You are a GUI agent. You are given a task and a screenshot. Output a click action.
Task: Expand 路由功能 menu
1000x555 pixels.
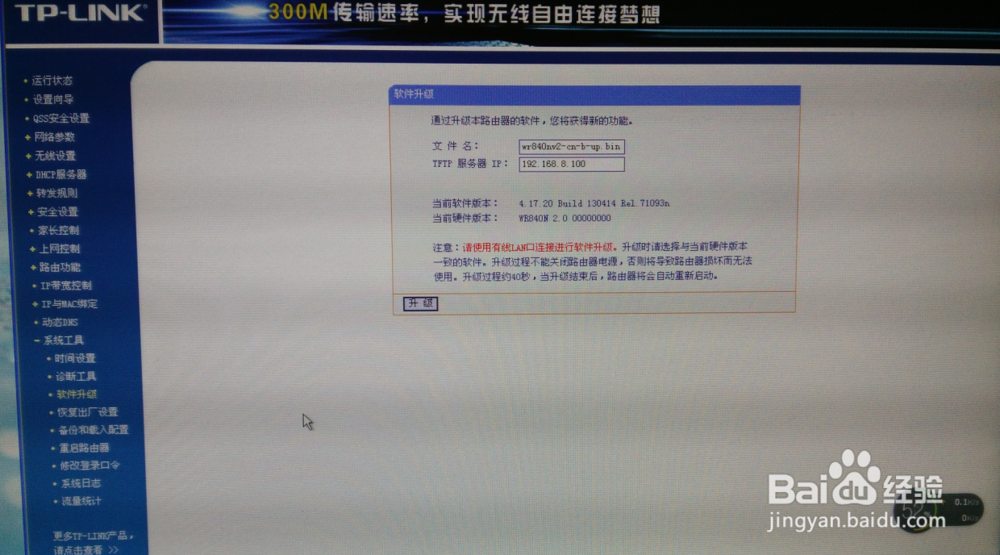[x=60, y=267]
